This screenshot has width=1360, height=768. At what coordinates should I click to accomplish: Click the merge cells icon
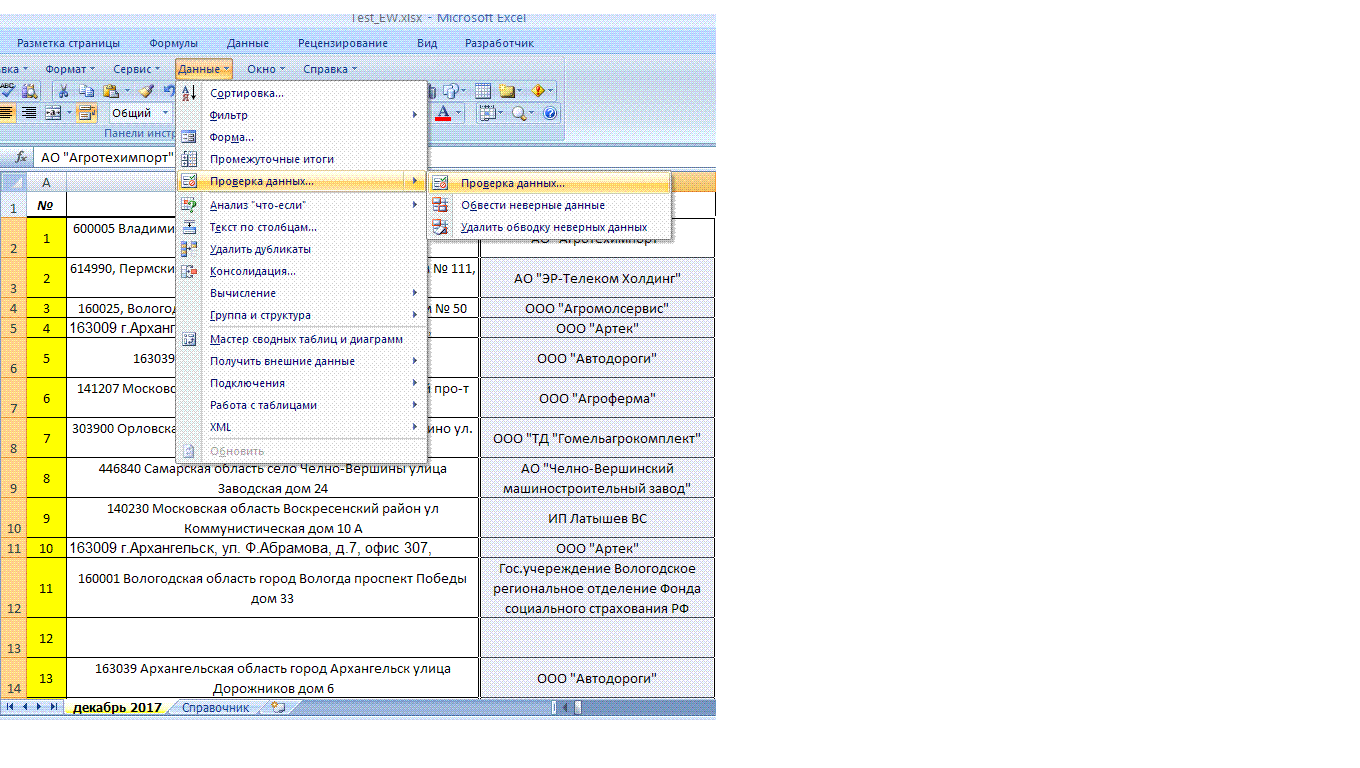click(x=53, y=113)
